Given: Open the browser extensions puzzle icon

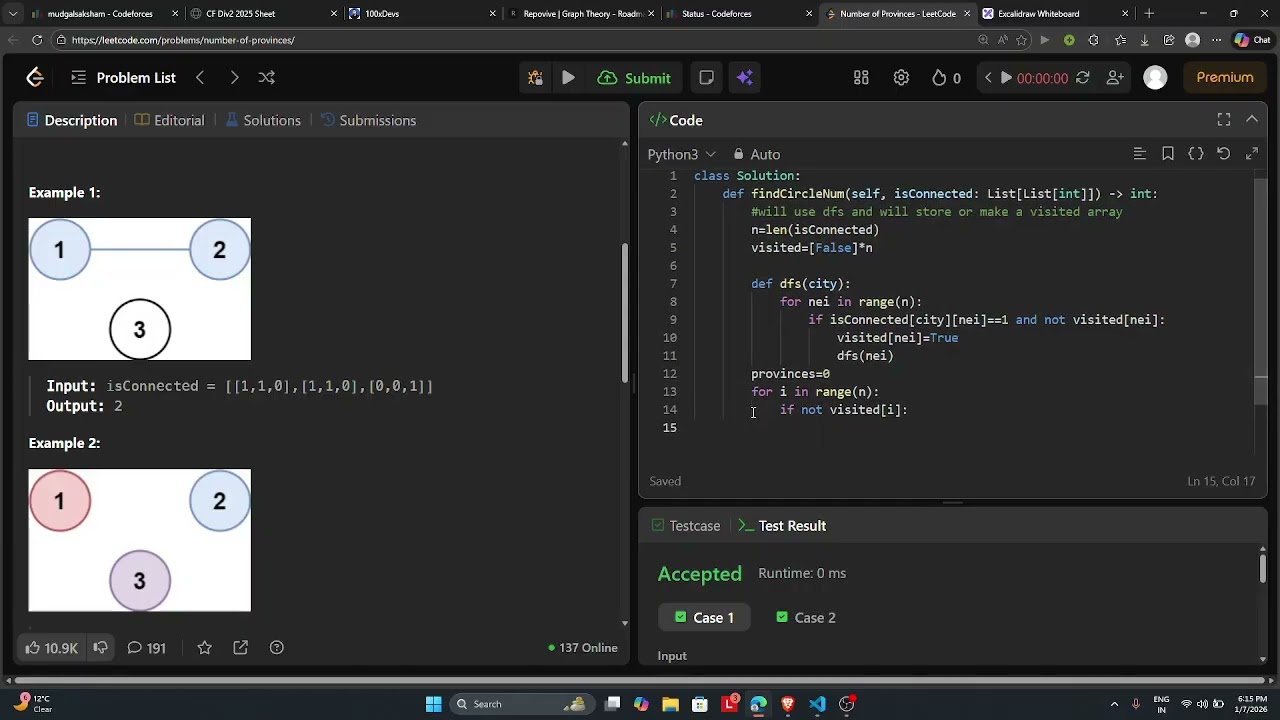Looking at the screenshot, I should (x=1094, y=40).
